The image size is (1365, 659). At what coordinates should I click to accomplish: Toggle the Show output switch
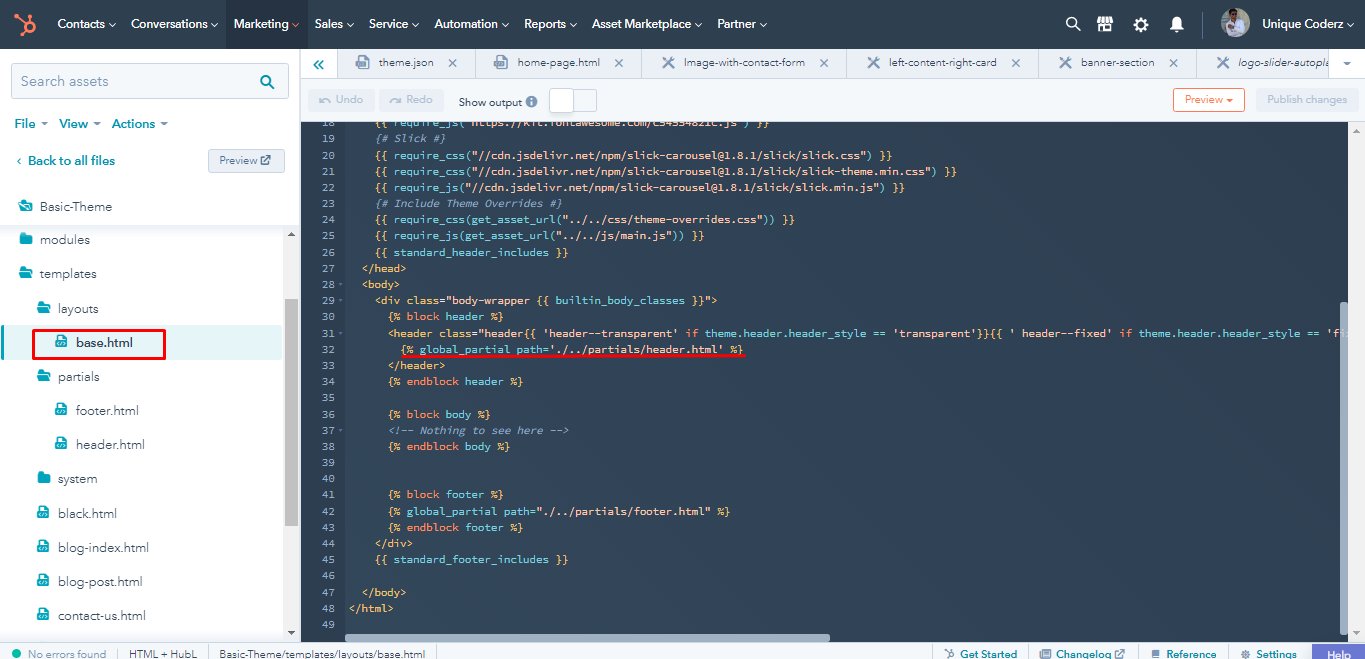(573, 101)
